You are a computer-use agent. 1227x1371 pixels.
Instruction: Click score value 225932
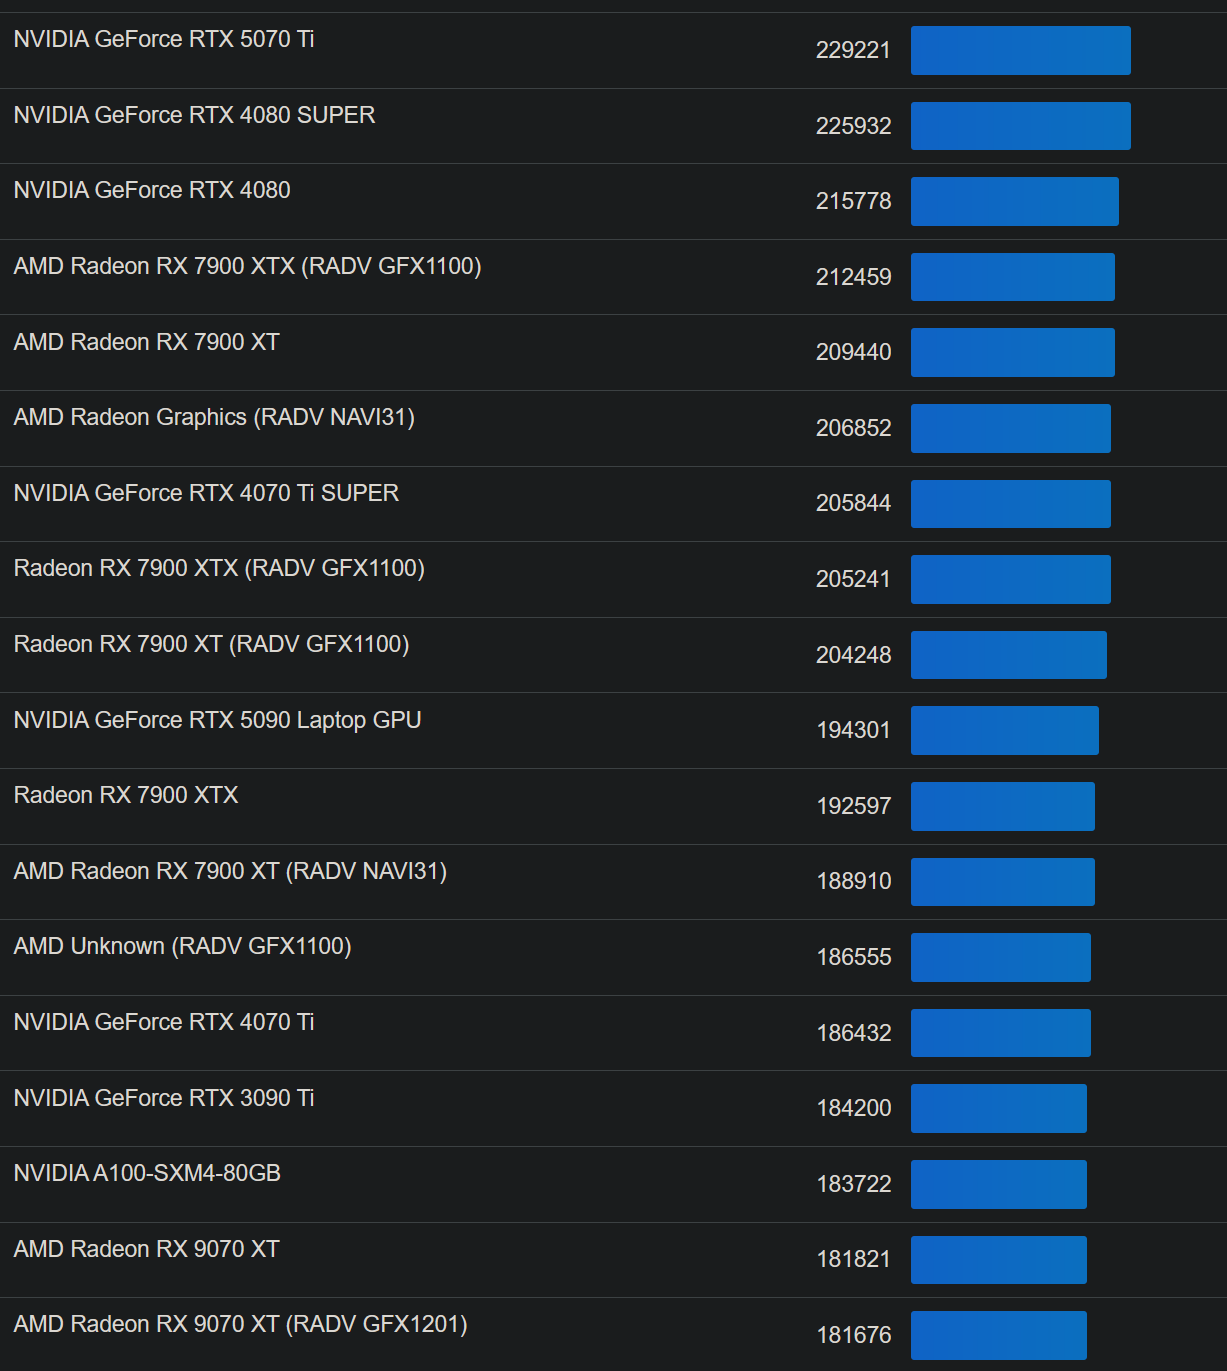click(853, 126)
